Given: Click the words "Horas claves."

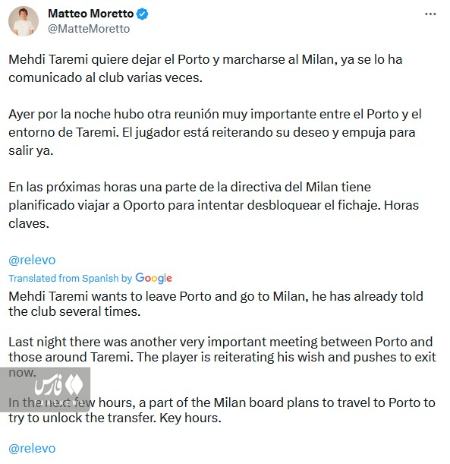Looking at the screenshot, I should click(x=213, y=214).
